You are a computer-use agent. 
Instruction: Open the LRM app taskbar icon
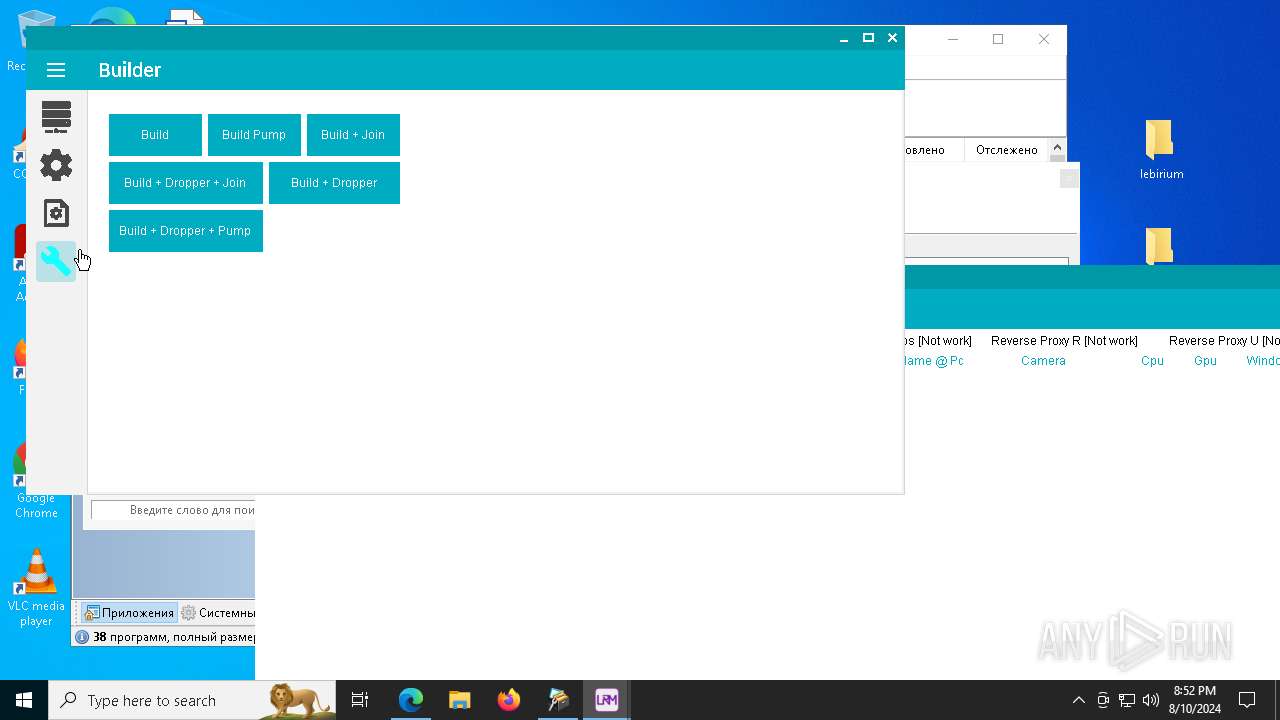(607, 700)
